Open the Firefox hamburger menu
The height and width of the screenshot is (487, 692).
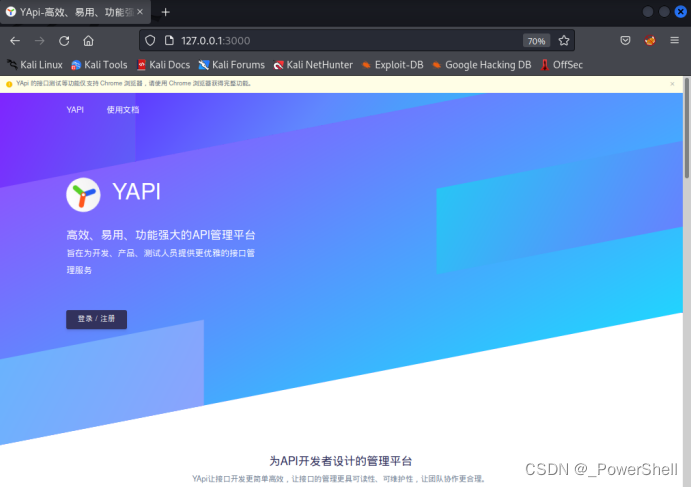click(674, 41)
